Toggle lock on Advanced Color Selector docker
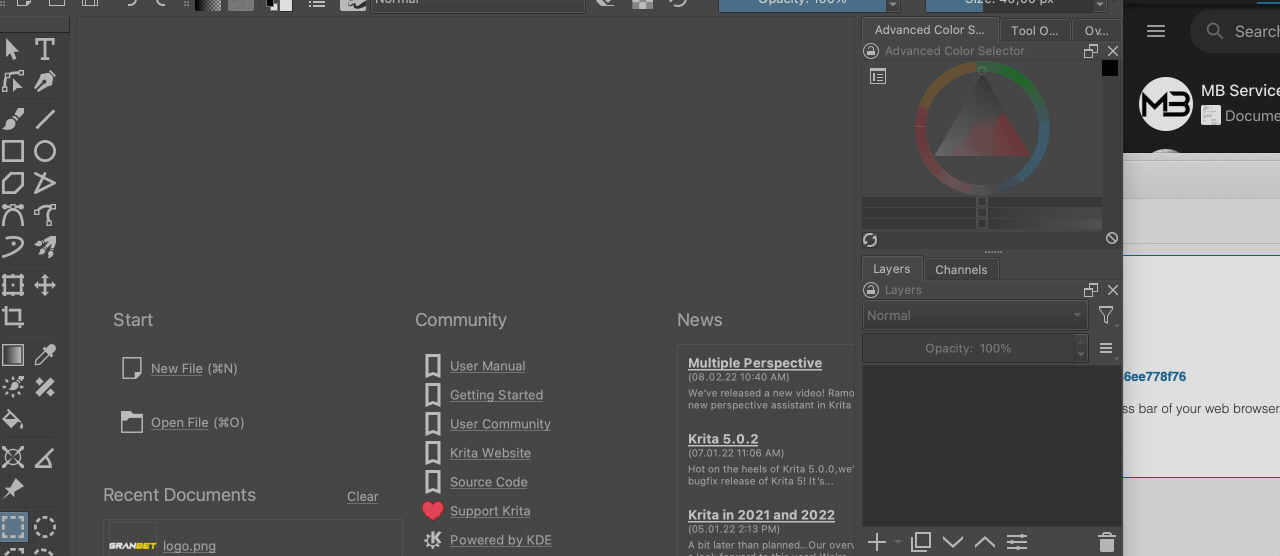 [x=871, y=51]
